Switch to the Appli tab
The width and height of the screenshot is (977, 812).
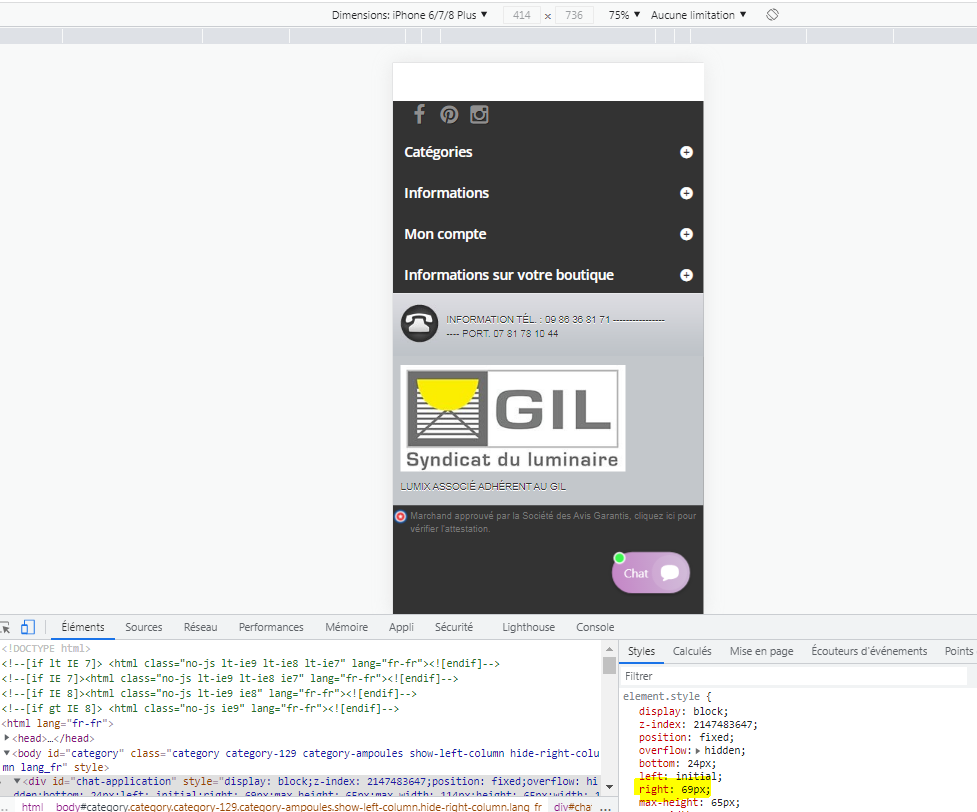401,627
